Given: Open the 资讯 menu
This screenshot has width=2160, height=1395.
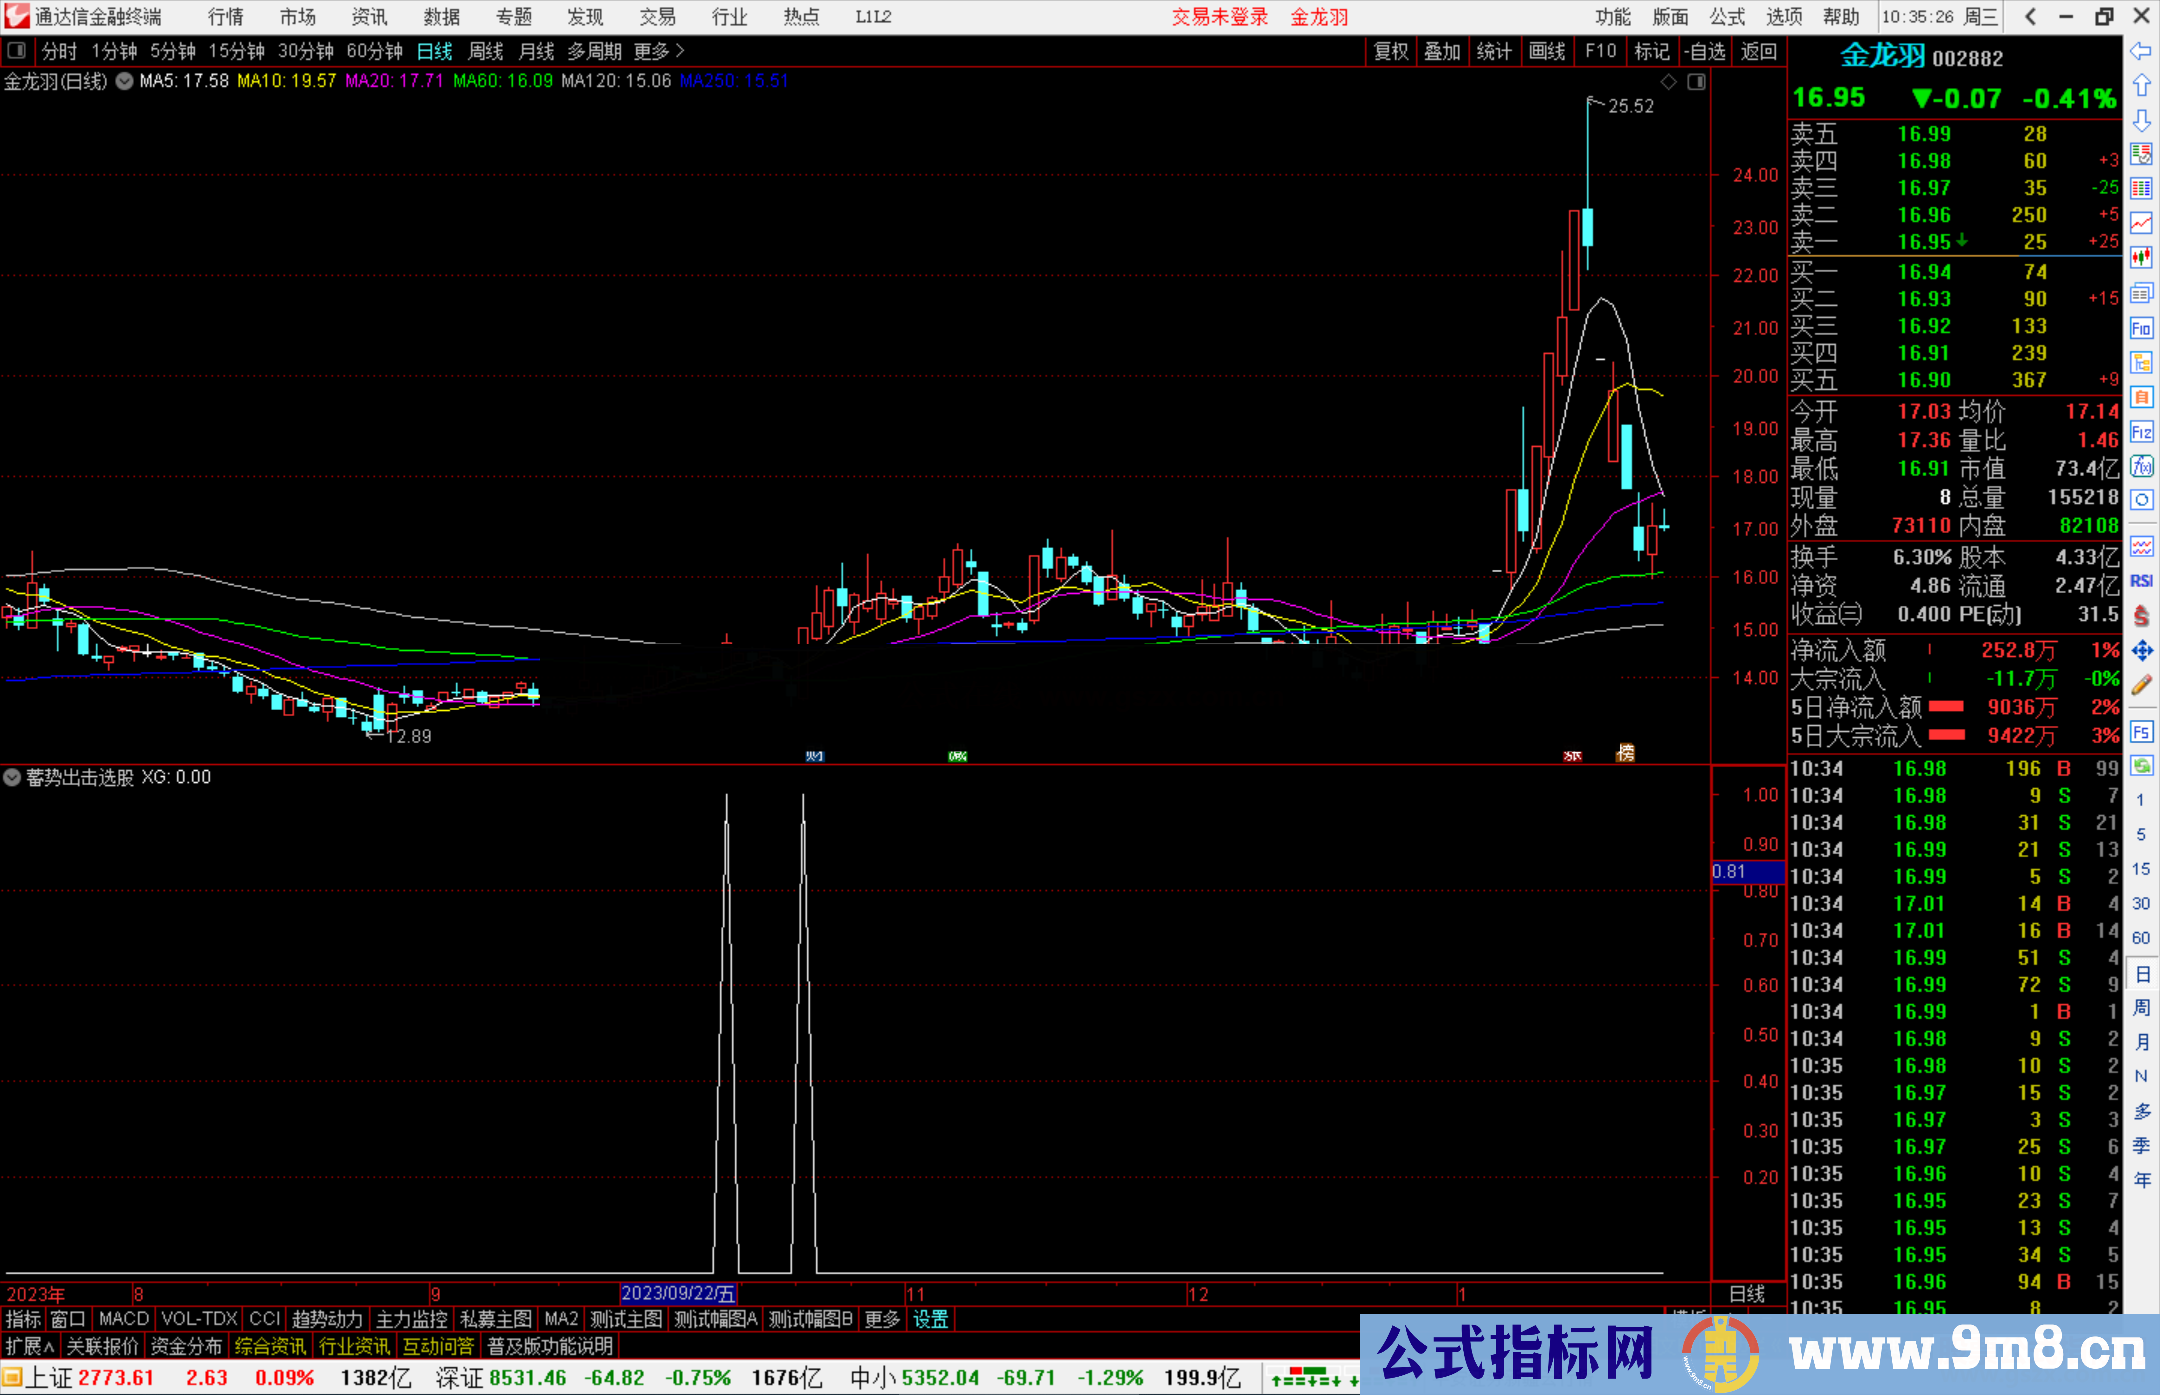Looking at the screenshot, I should click(x=369, y=17).
